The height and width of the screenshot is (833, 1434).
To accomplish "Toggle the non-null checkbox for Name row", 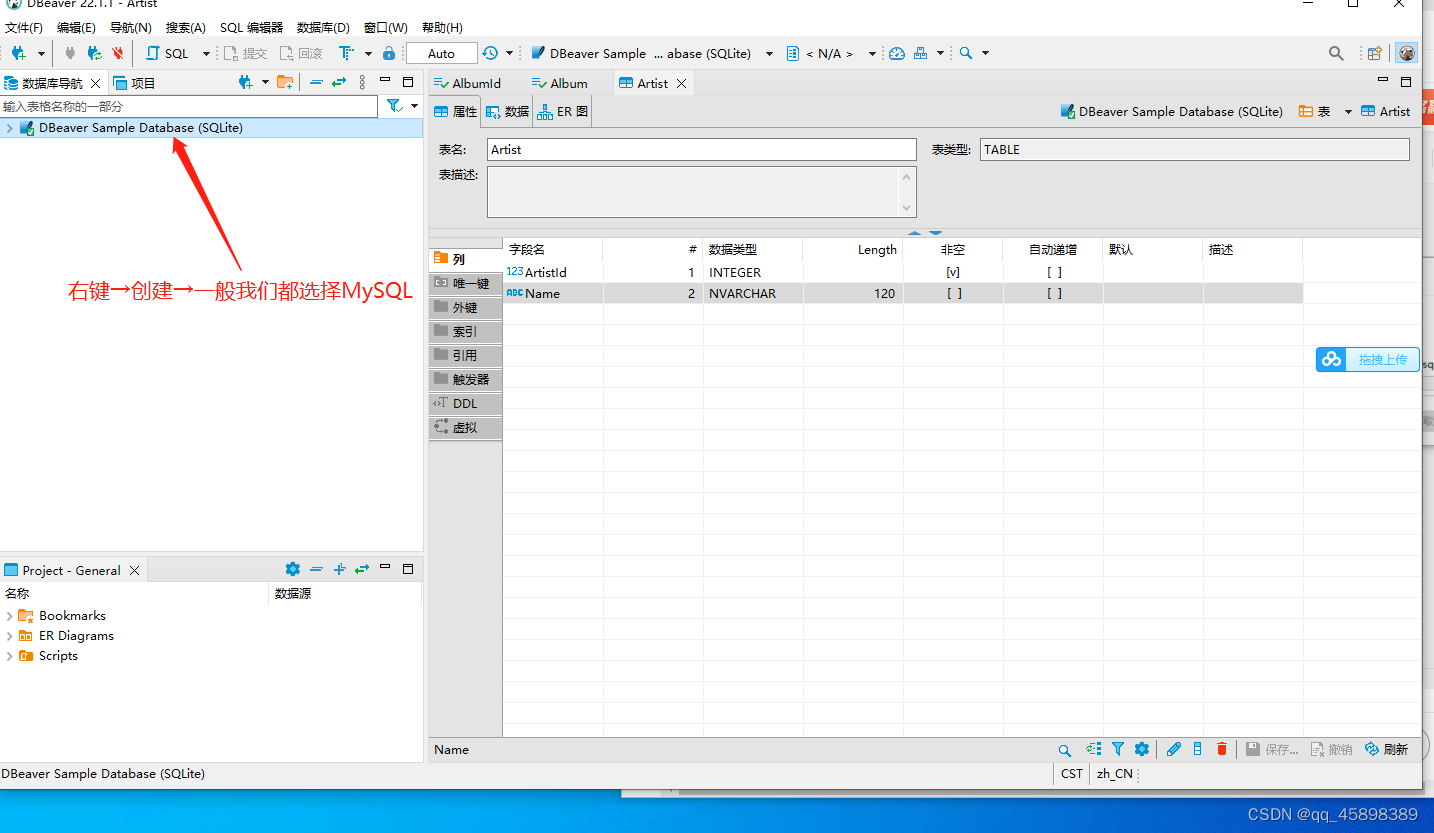I will click(954, 293).
